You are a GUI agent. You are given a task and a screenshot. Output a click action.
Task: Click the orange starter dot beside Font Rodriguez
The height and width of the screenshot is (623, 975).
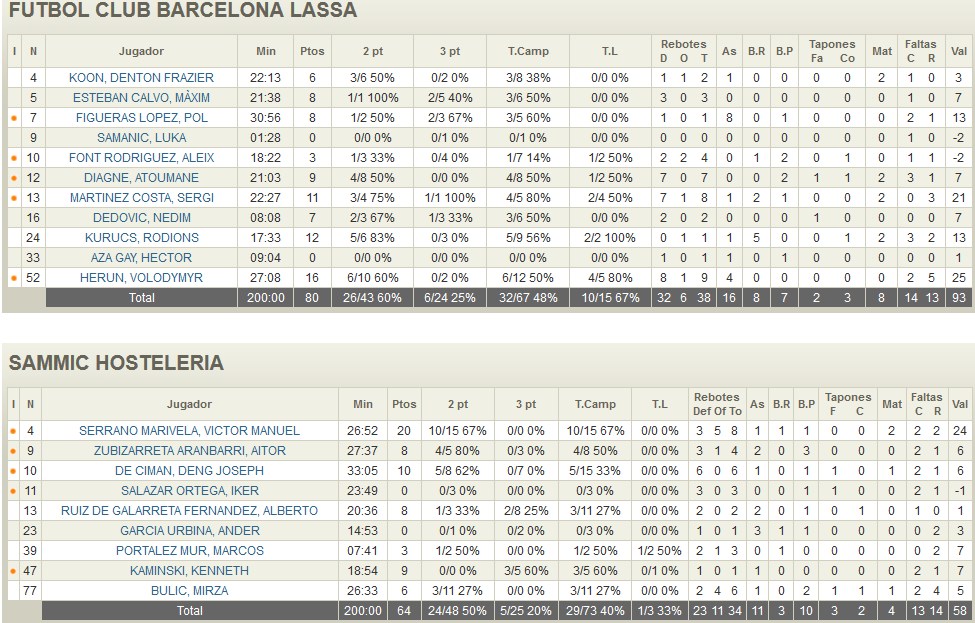tap(14, 158)
